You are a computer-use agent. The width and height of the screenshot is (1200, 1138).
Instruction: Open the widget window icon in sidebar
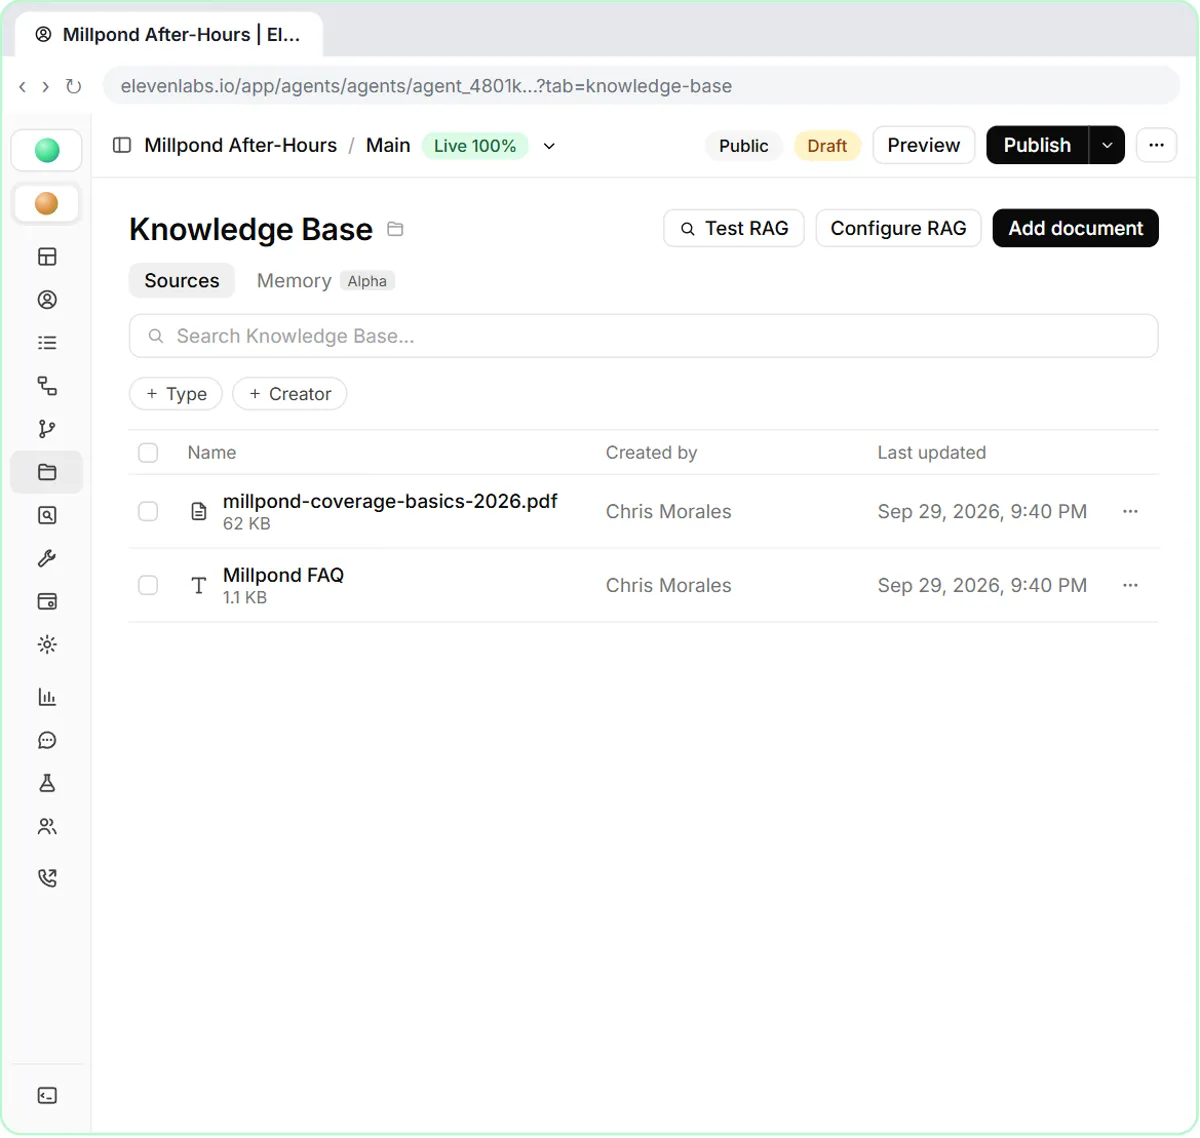pos(47,601)
